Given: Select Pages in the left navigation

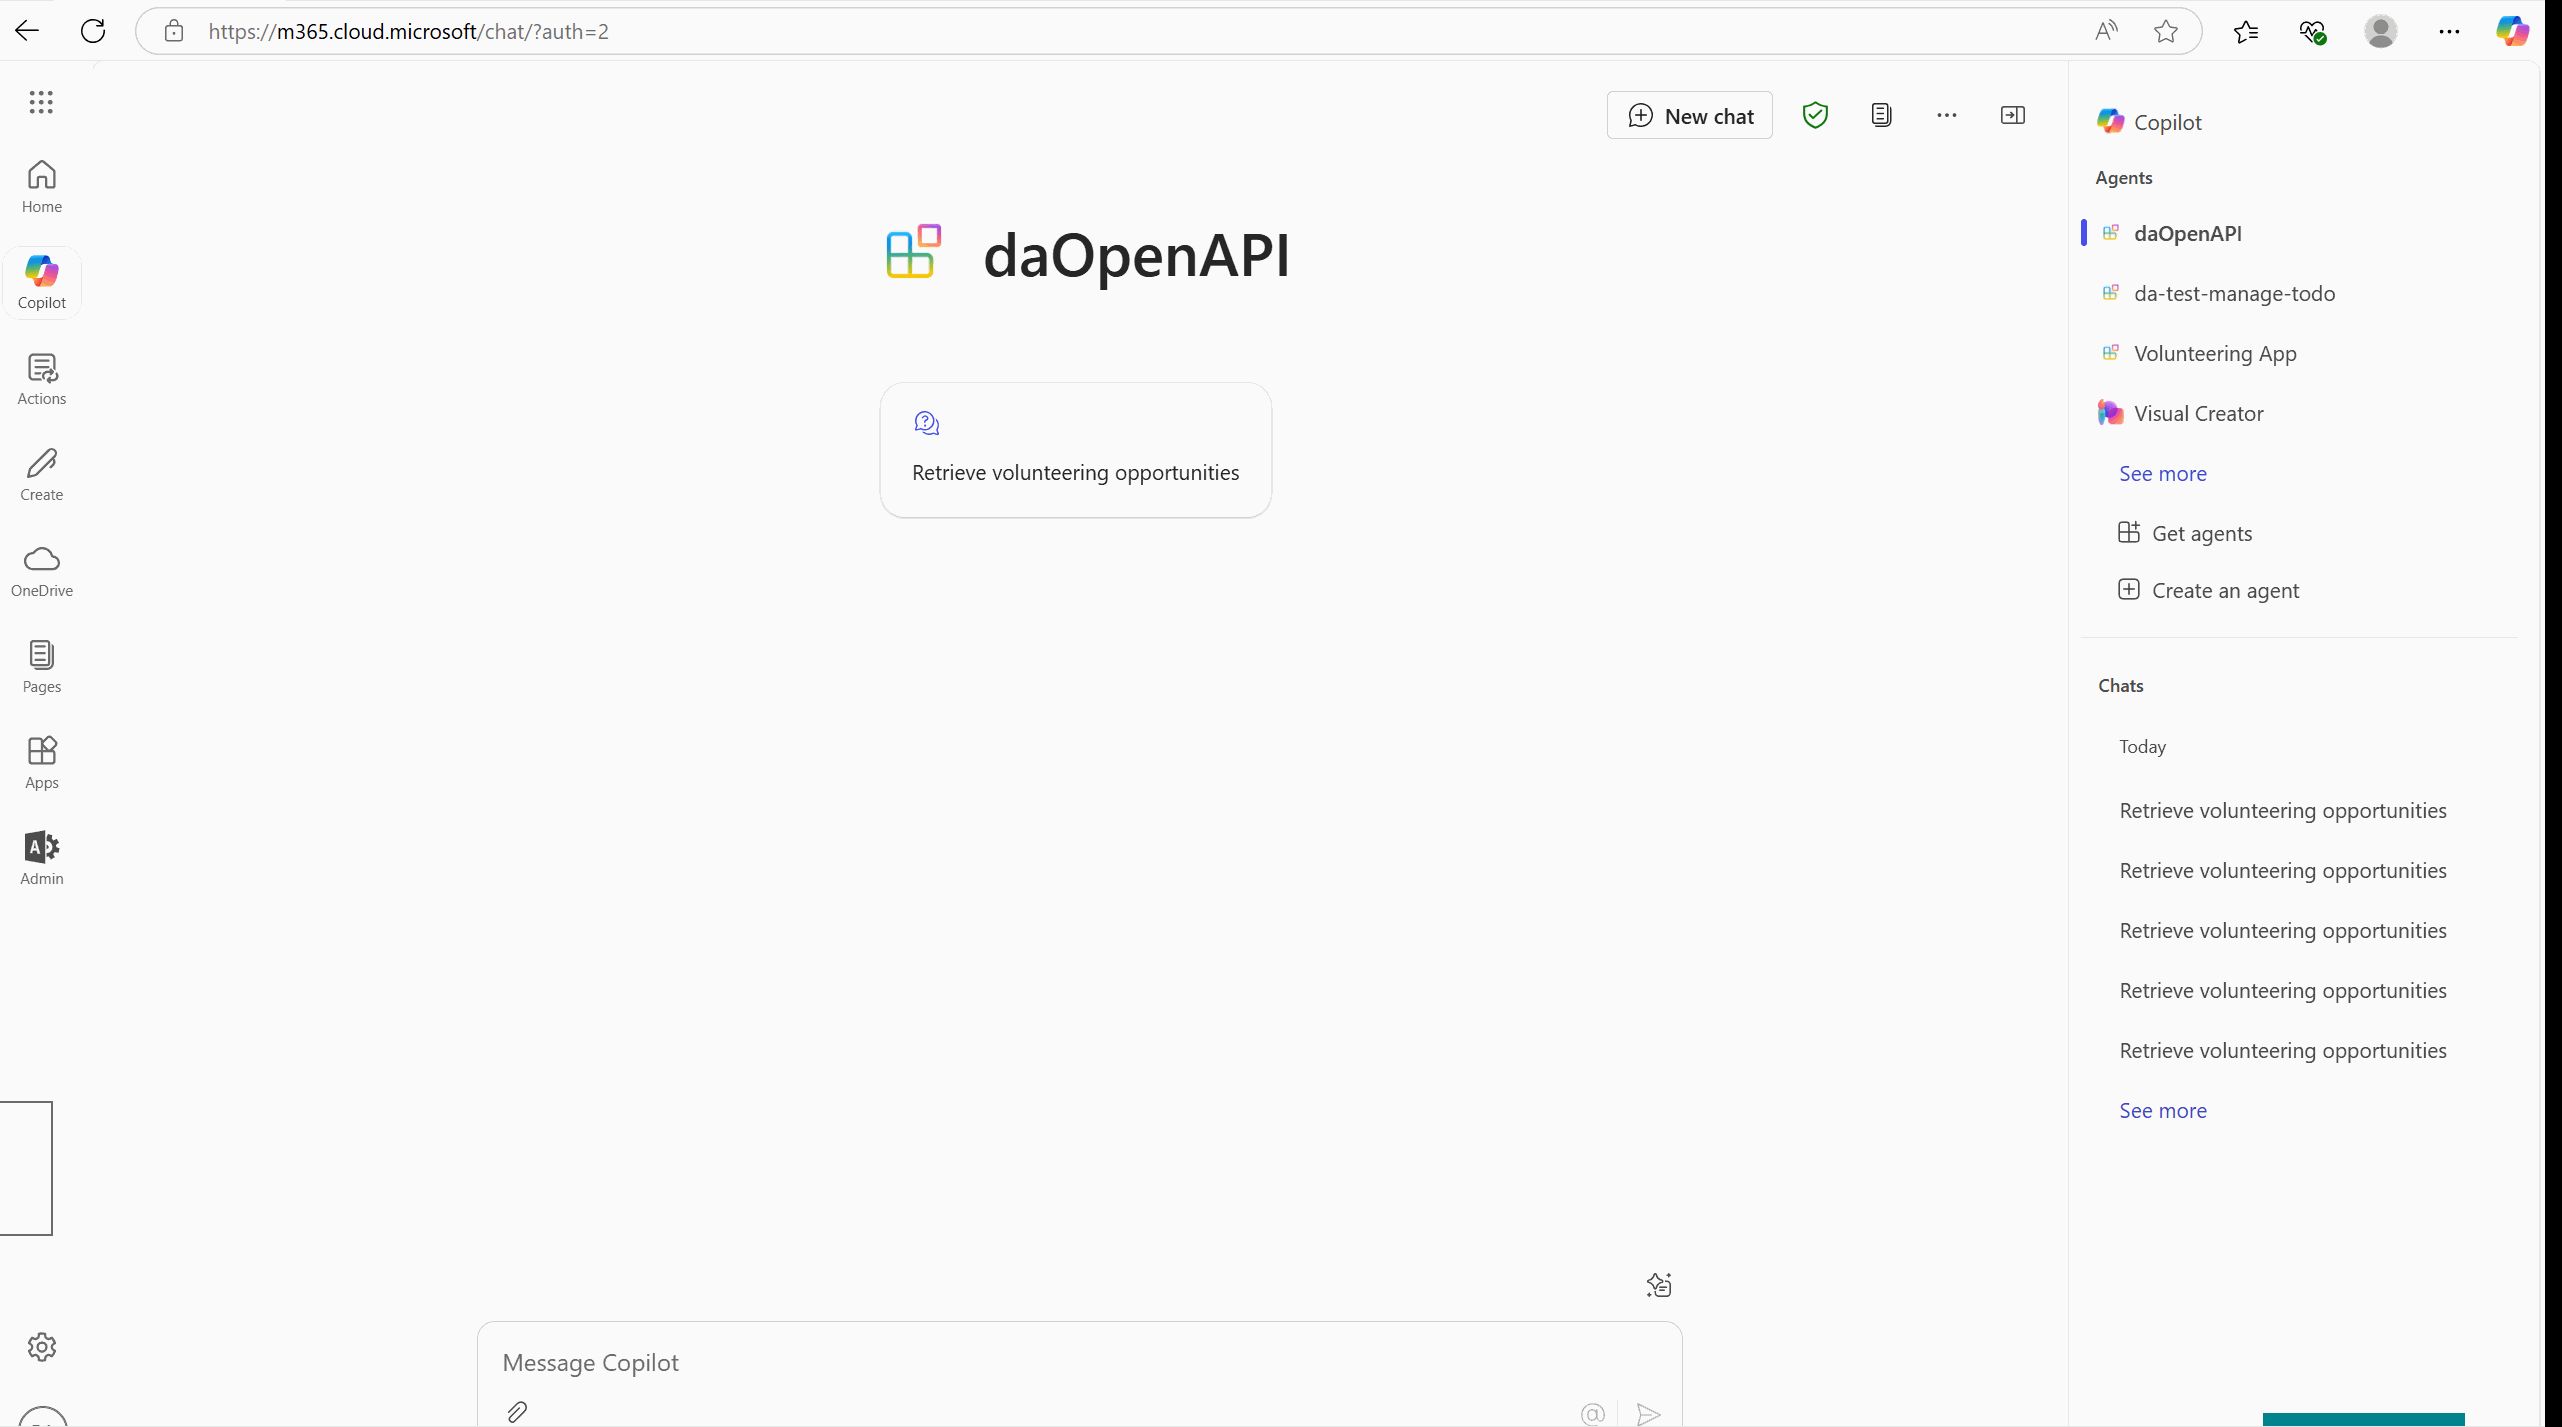Looking at the screenshot, I should [x=41, y=665].
